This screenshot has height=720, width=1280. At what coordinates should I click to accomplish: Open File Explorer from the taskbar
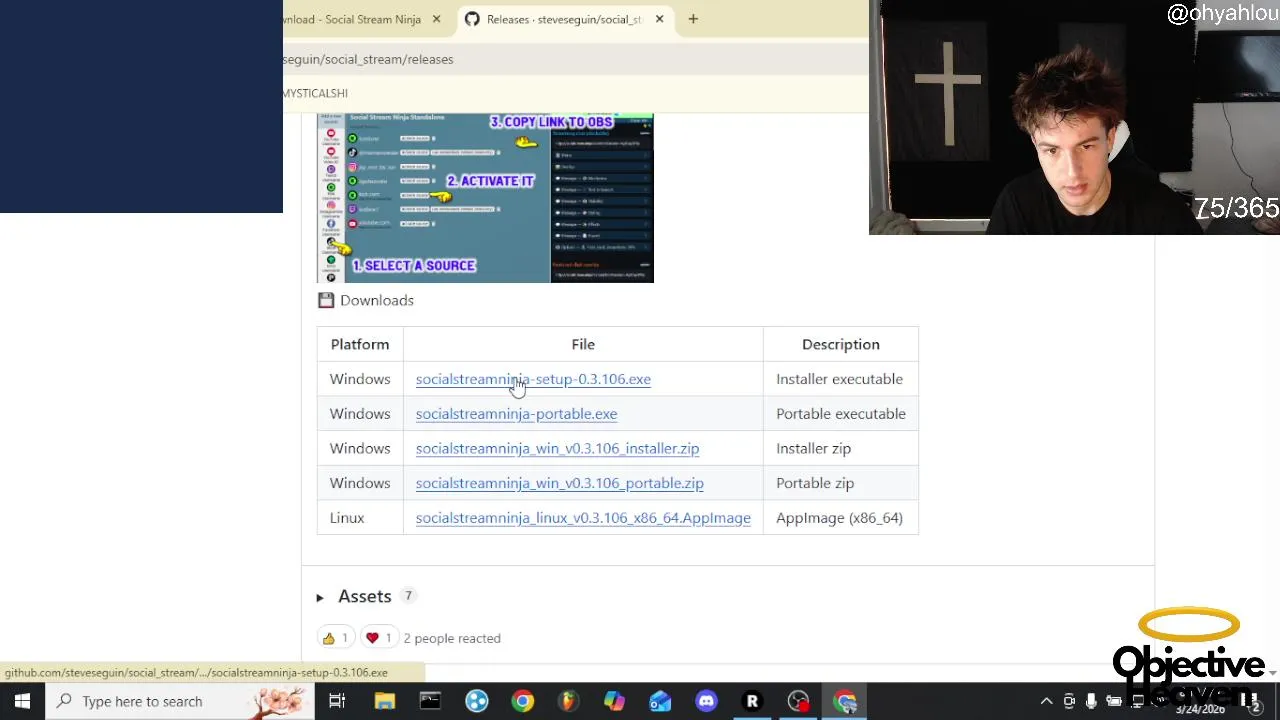(x=384, y=701)
